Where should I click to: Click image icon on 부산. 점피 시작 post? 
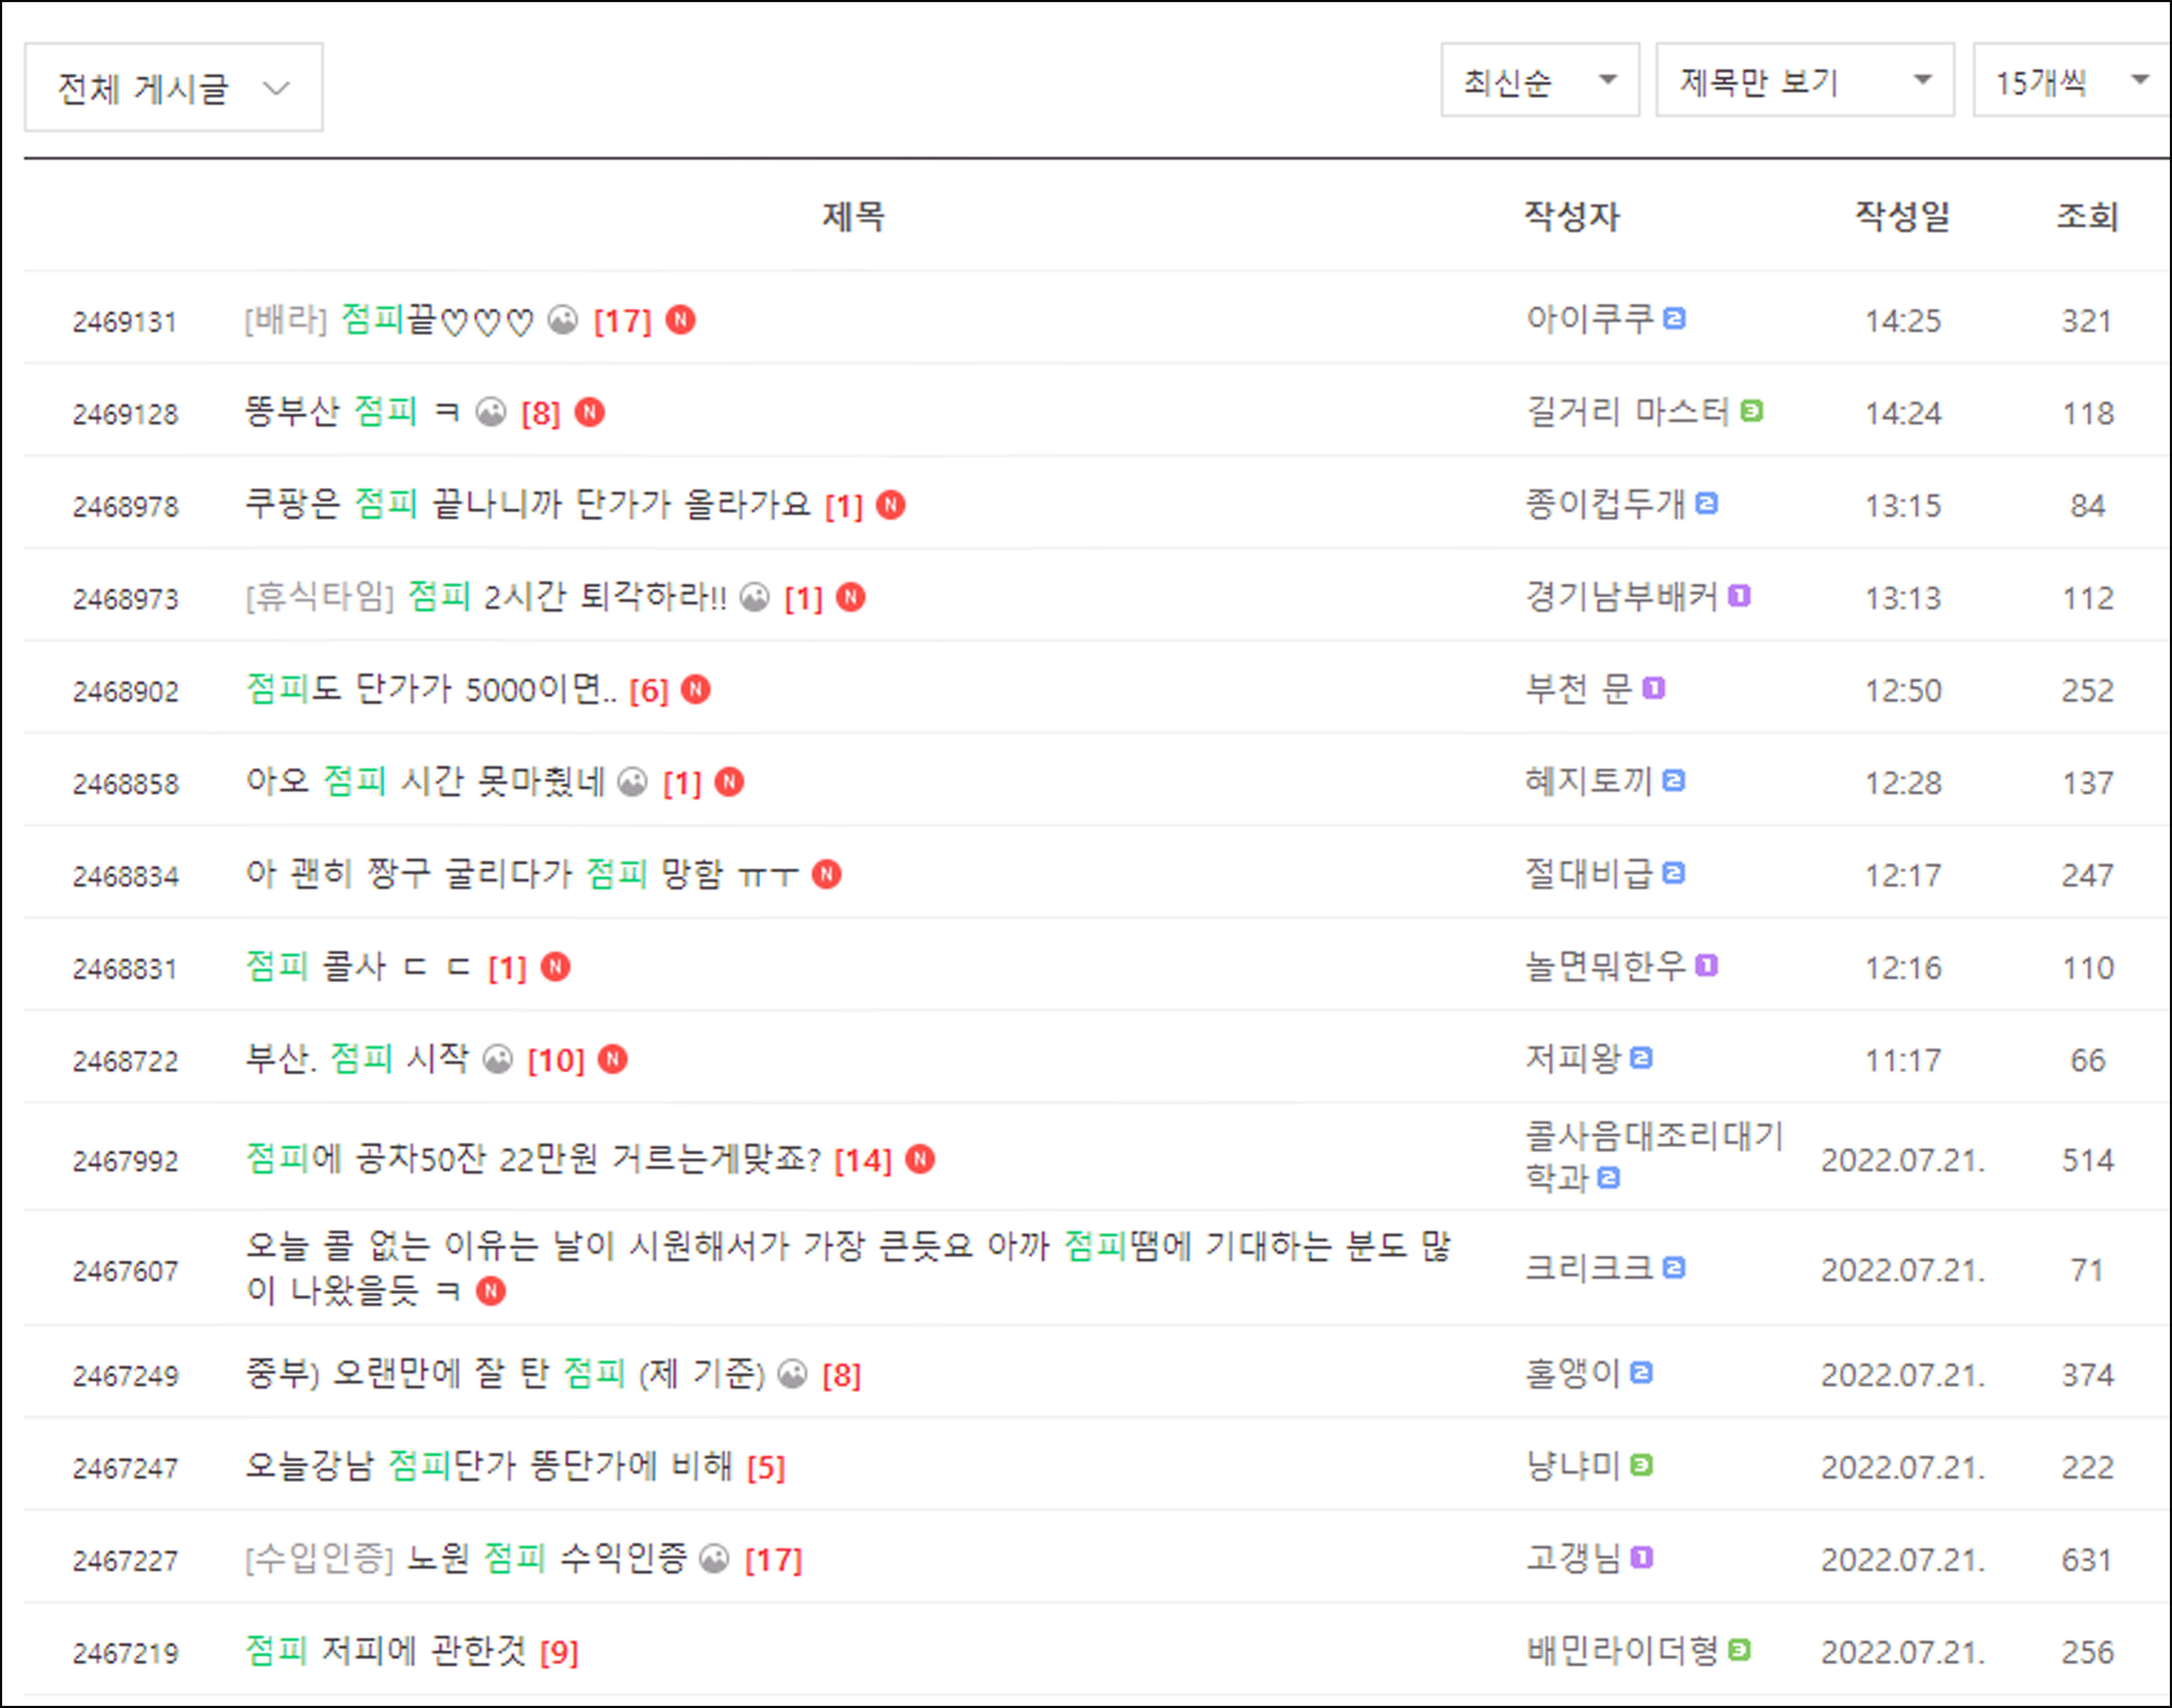coord(498,1059)
